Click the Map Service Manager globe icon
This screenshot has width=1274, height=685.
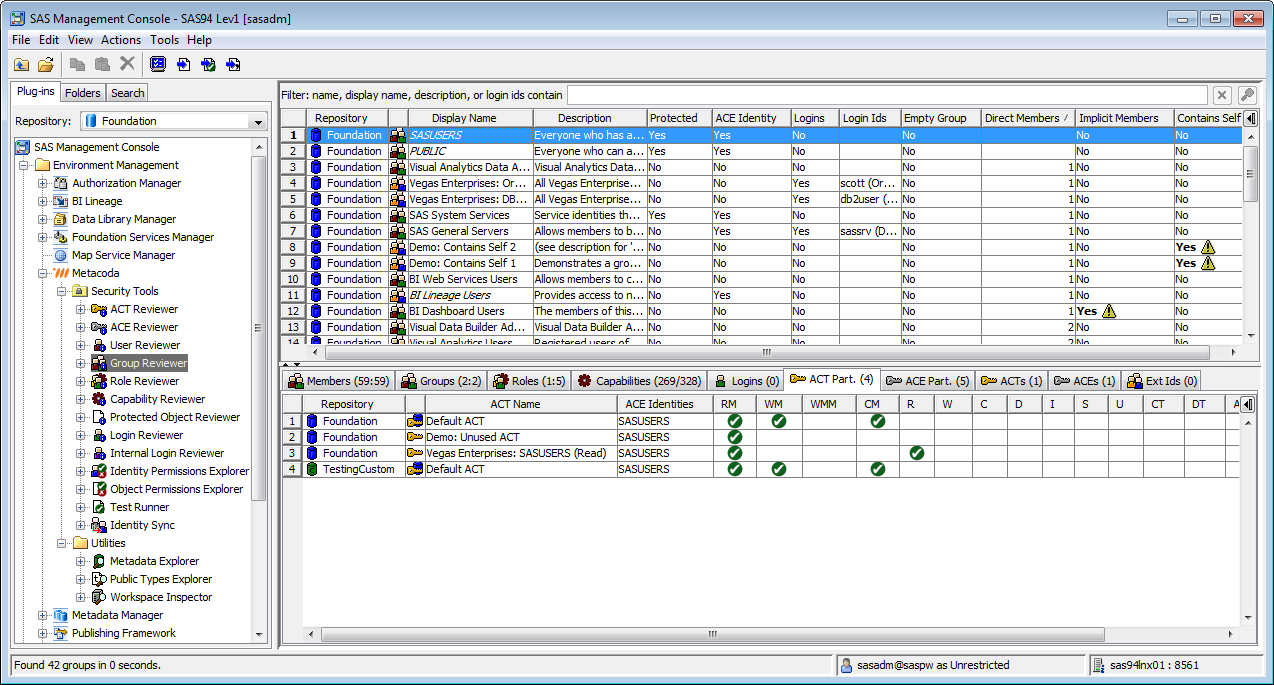tap(61, 255)
